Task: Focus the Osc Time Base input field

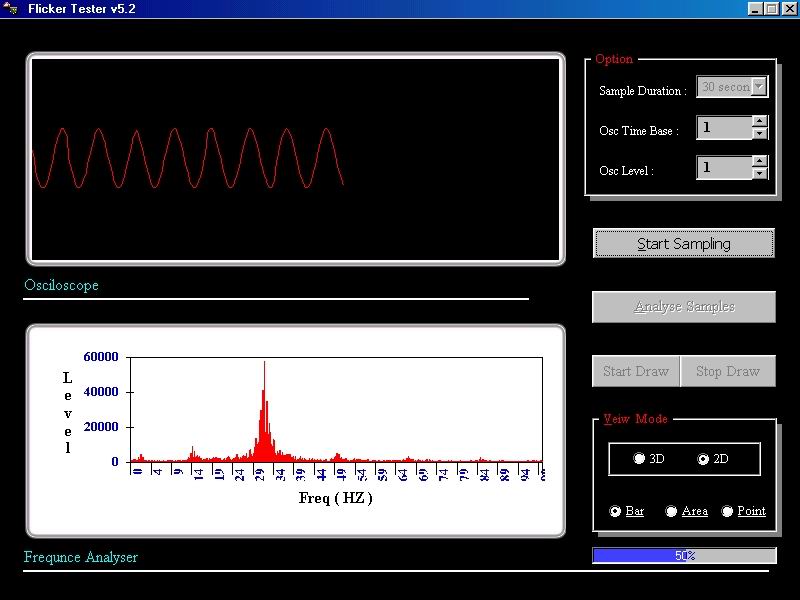Action: click(x=724, y=127)
